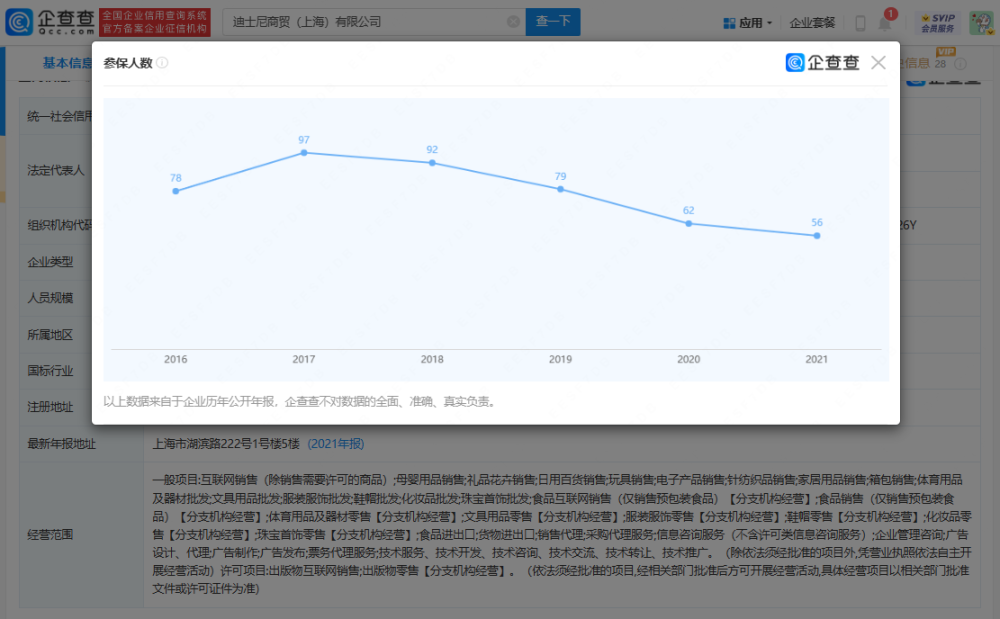1000x619 pixels.
Task: Click the 2021 axis label
Action: 816,359
